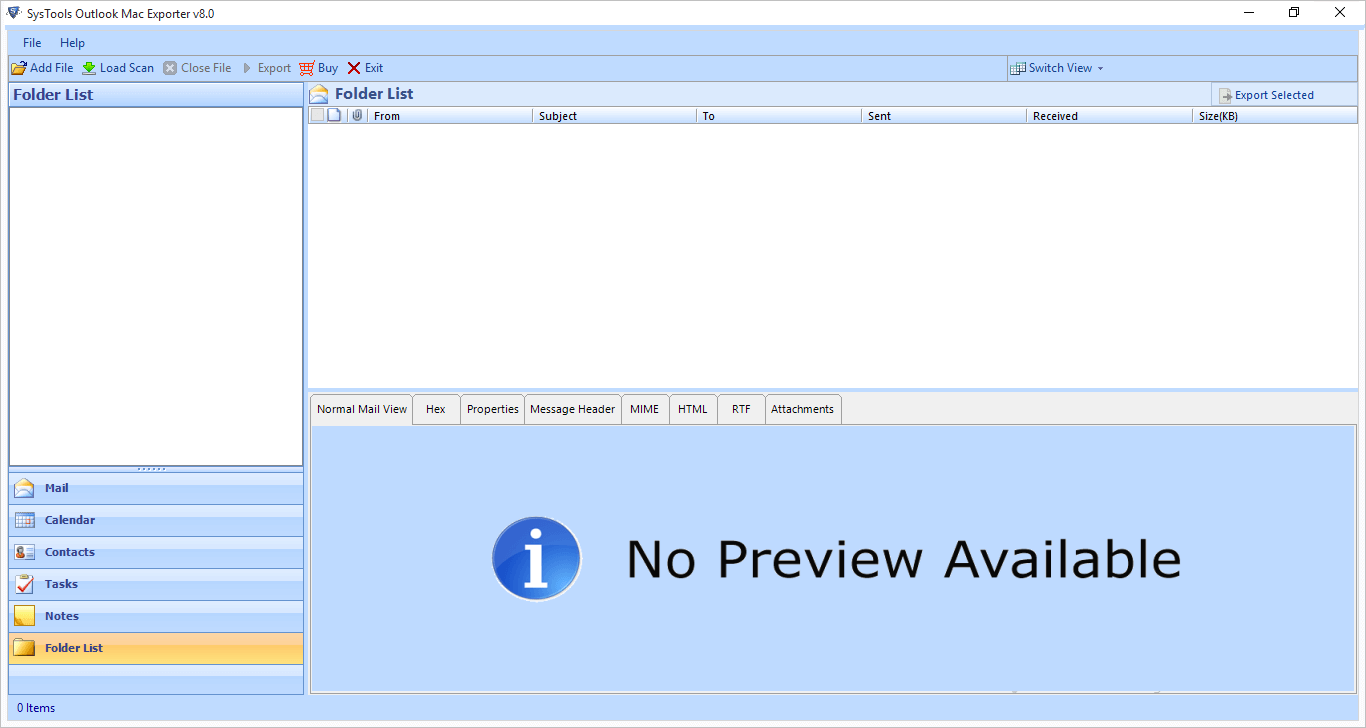The height and width of the screenshot is (728, 1366).
Task: Click the Tasks checklist icon in sidebar
Action: [25, 584]
